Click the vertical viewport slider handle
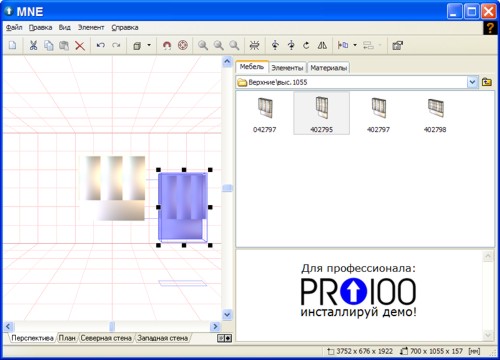This screenshot has width=500, height=360. 227,188
